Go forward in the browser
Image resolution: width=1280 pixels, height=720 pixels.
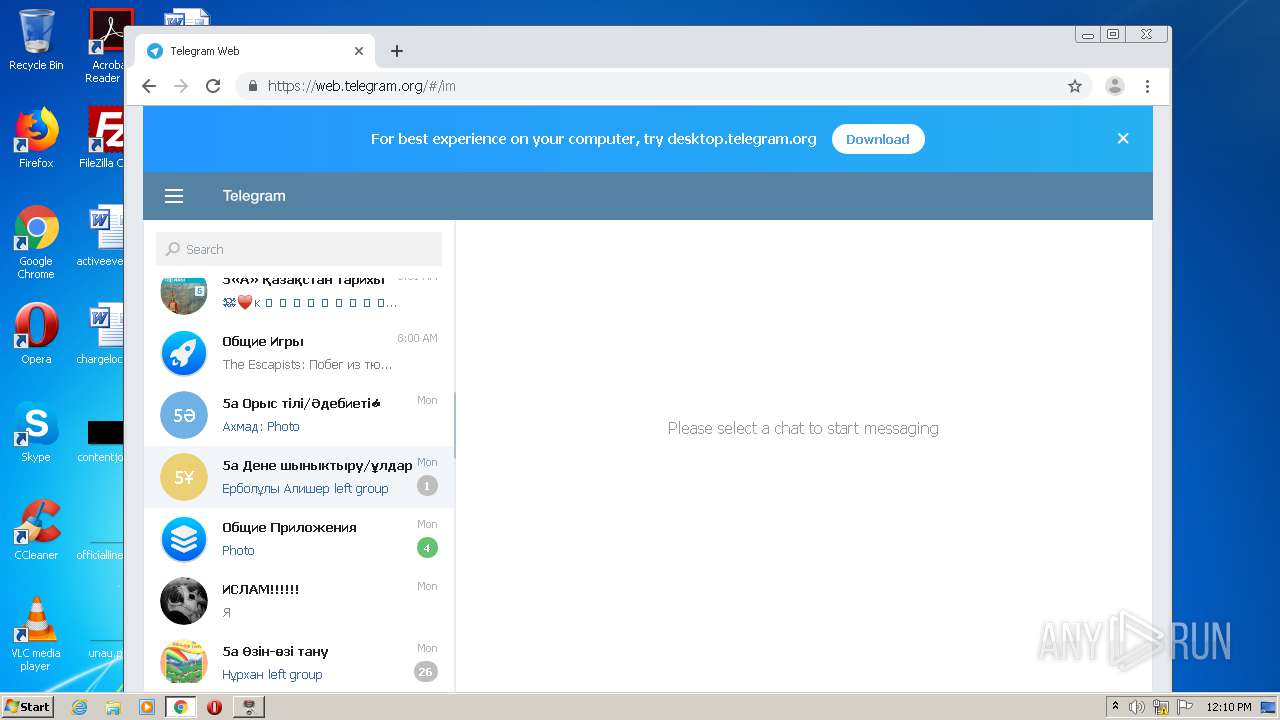(181, 86)
